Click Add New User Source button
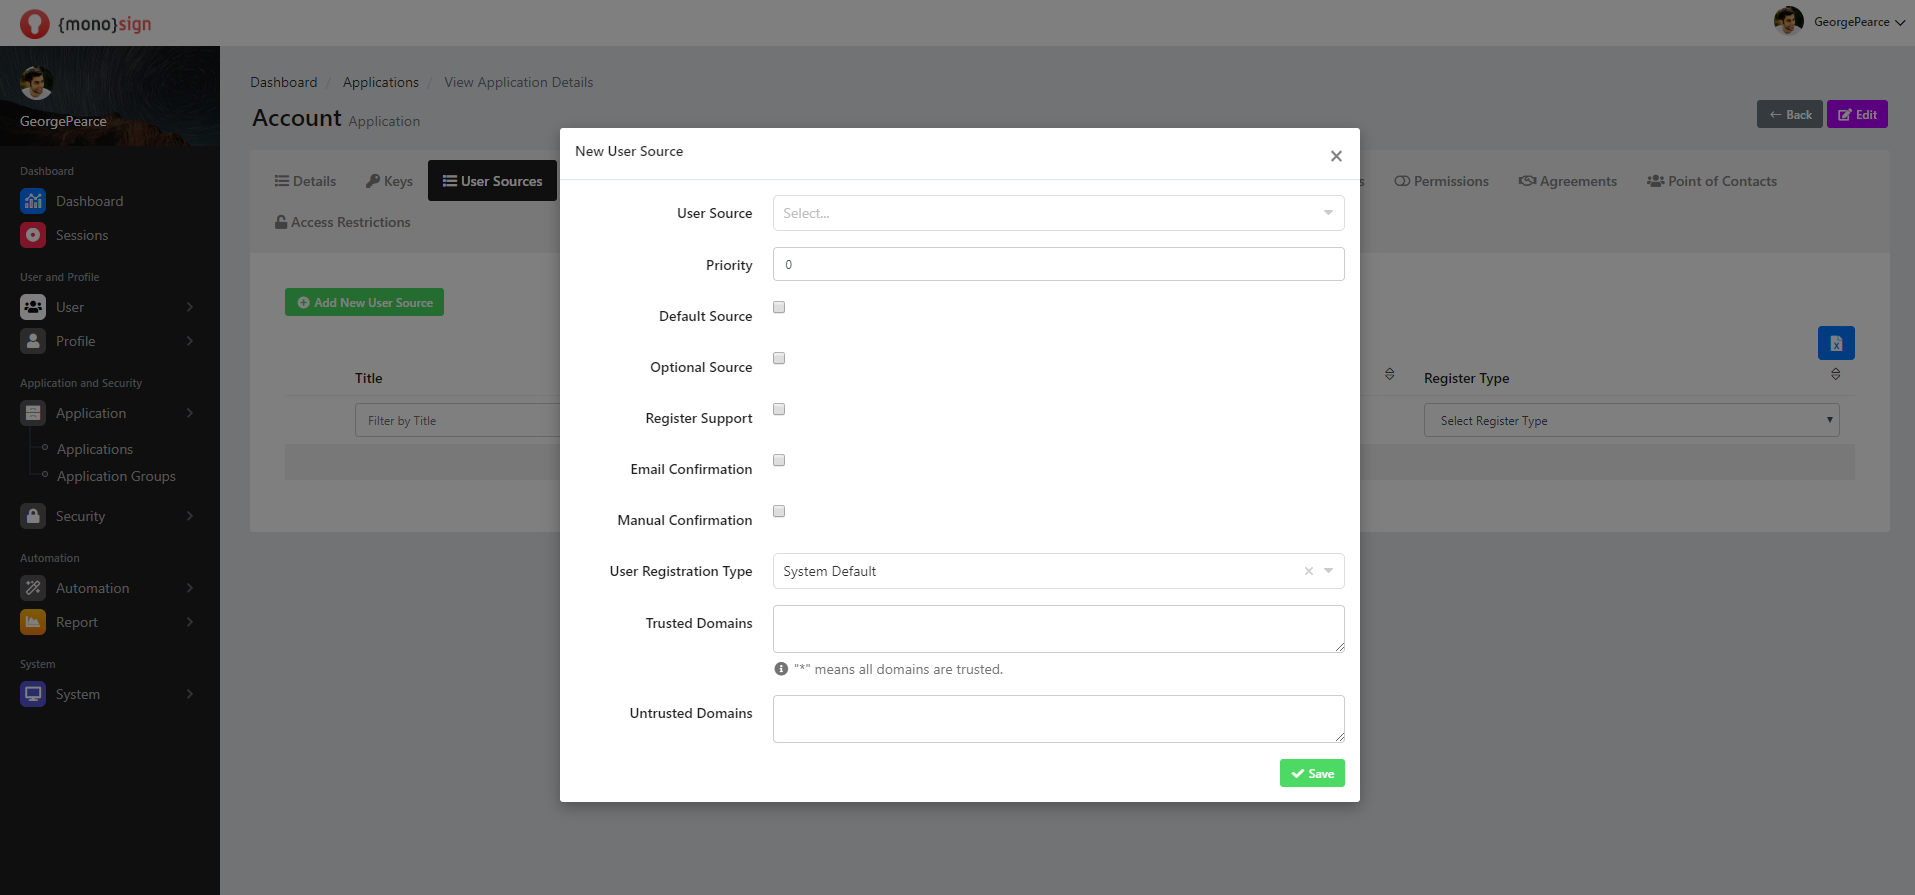 click(364, 302)
